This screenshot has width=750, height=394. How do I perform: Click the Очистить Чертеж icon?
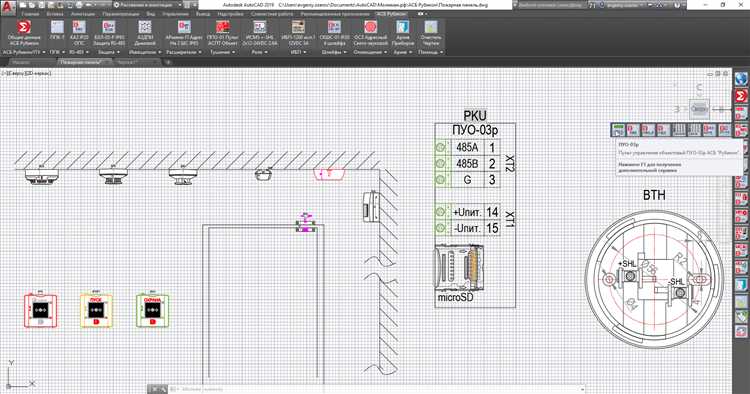click(431, 33)
